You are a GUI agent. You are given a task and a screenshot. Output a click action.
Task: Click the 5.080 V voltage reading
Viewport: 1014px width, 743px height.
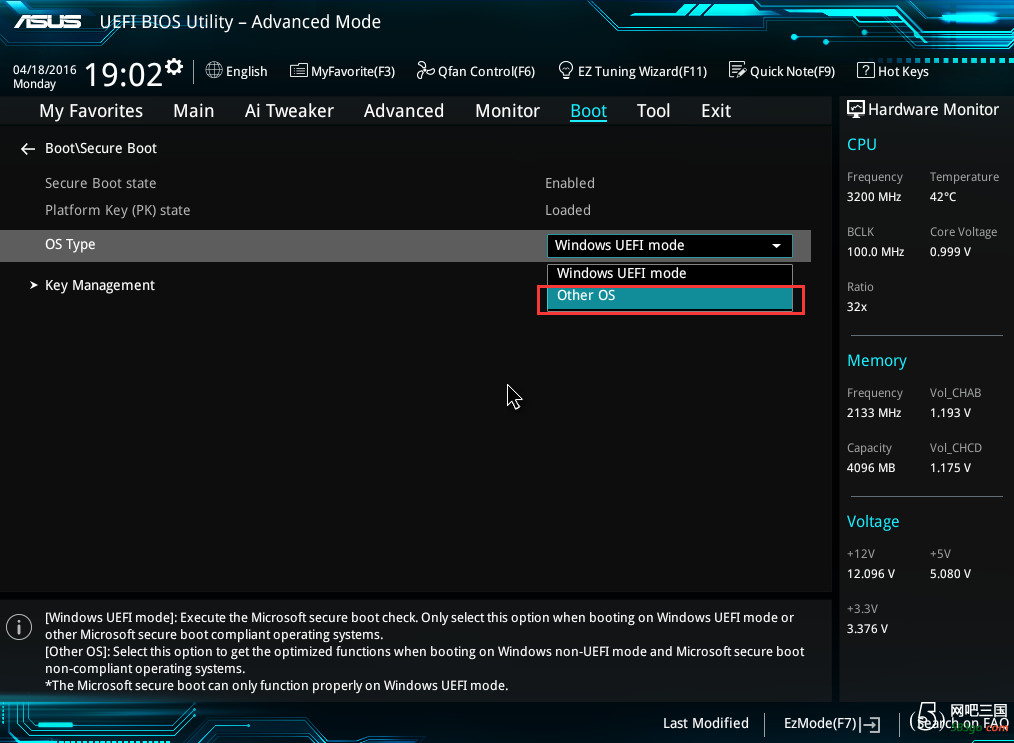[950, 574]
